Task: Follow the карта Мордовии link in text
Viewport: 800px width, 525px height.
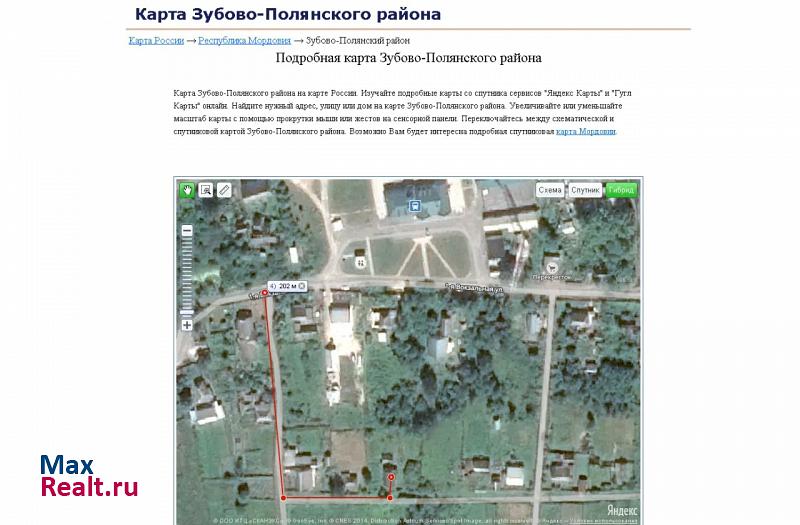Action: point(586,131)
